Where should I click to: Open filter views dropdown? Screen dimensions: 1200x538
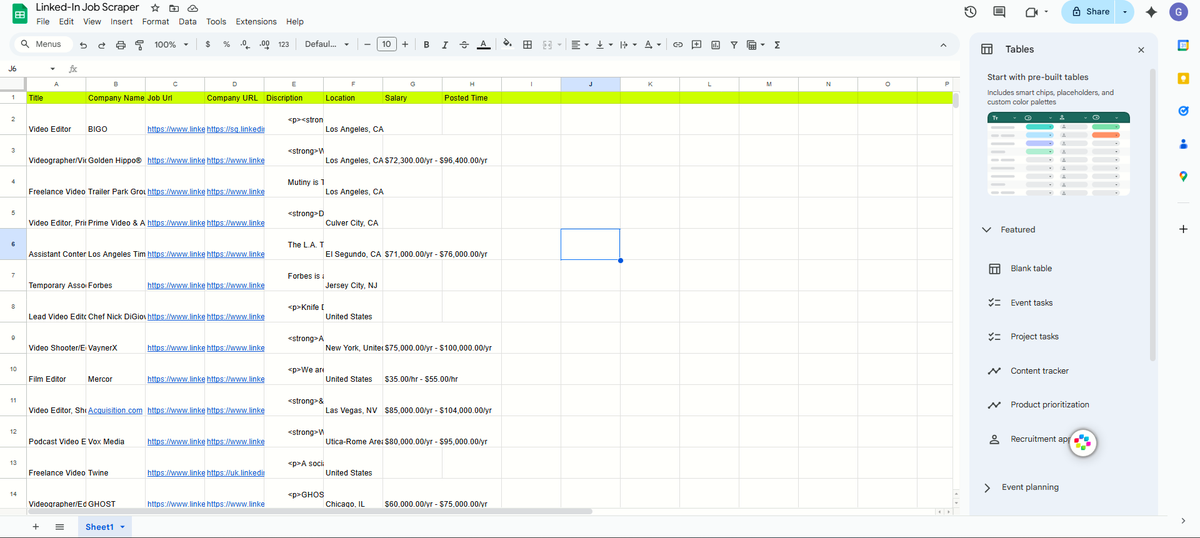pos(755,45)
